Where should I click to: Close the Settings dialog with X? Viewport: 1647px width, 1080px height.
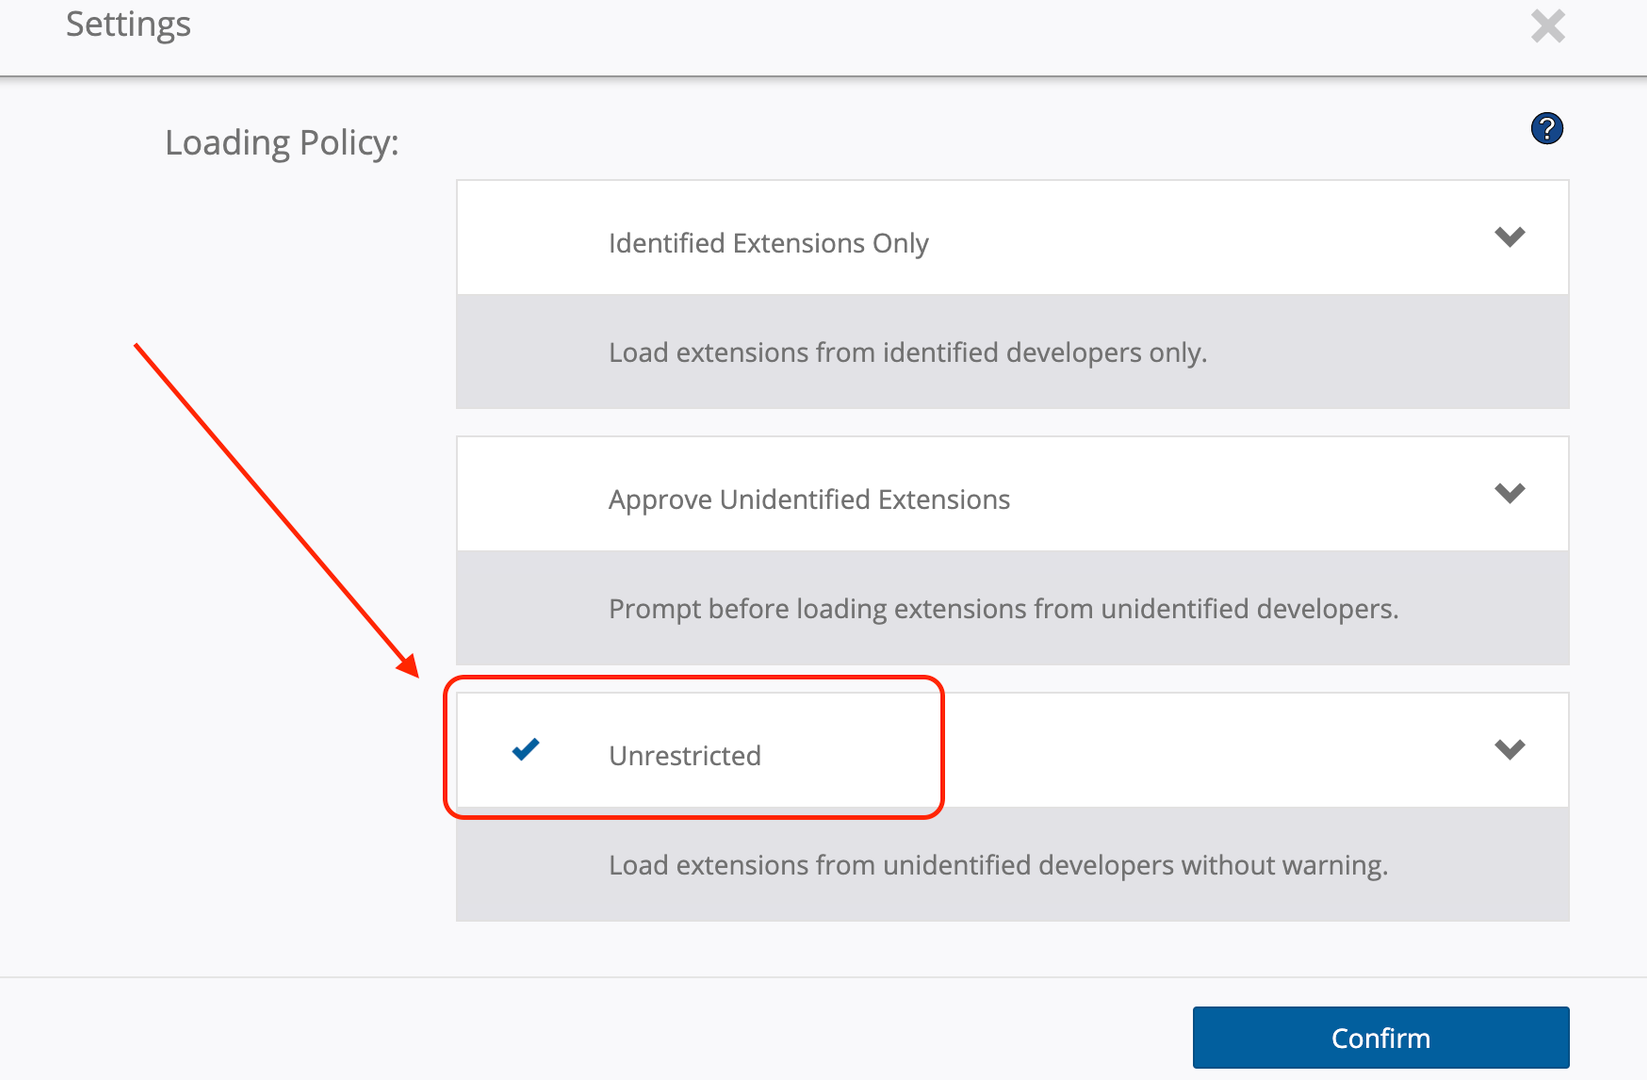(1547, 26)
